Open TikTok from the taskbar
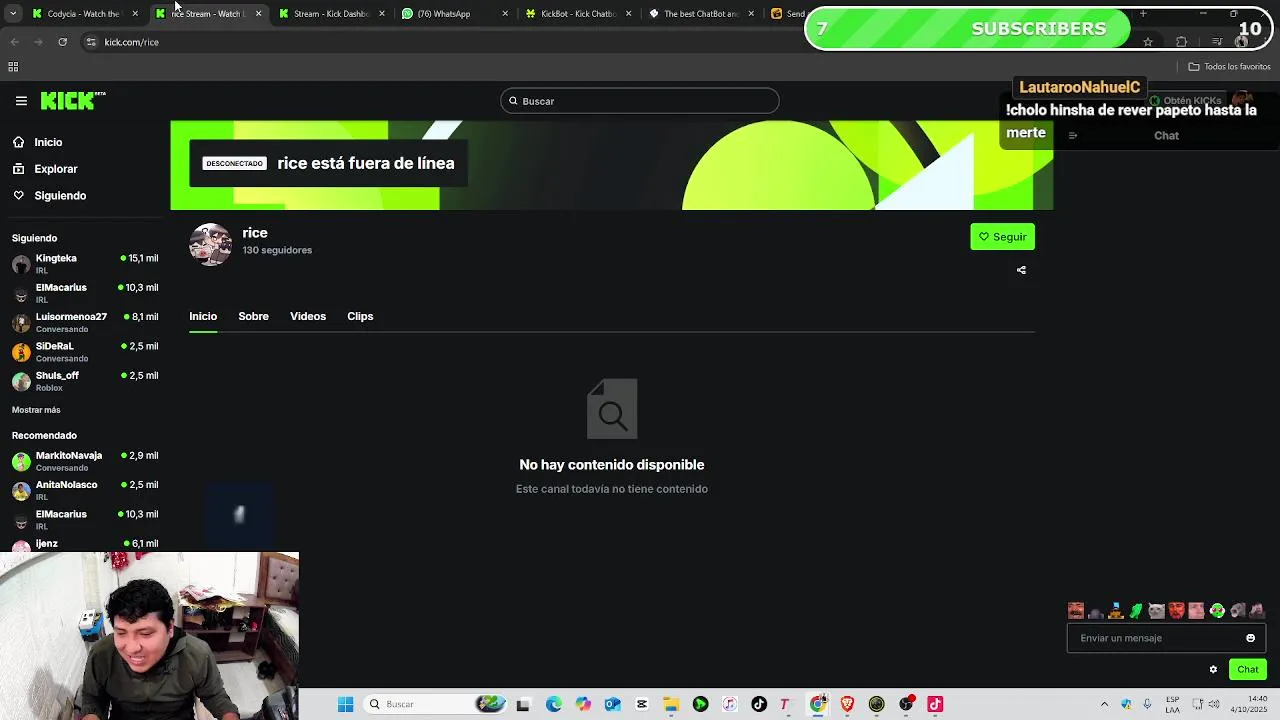This screenshot has height=720, width=1280. pyautogui.click(x=759, y=704)
